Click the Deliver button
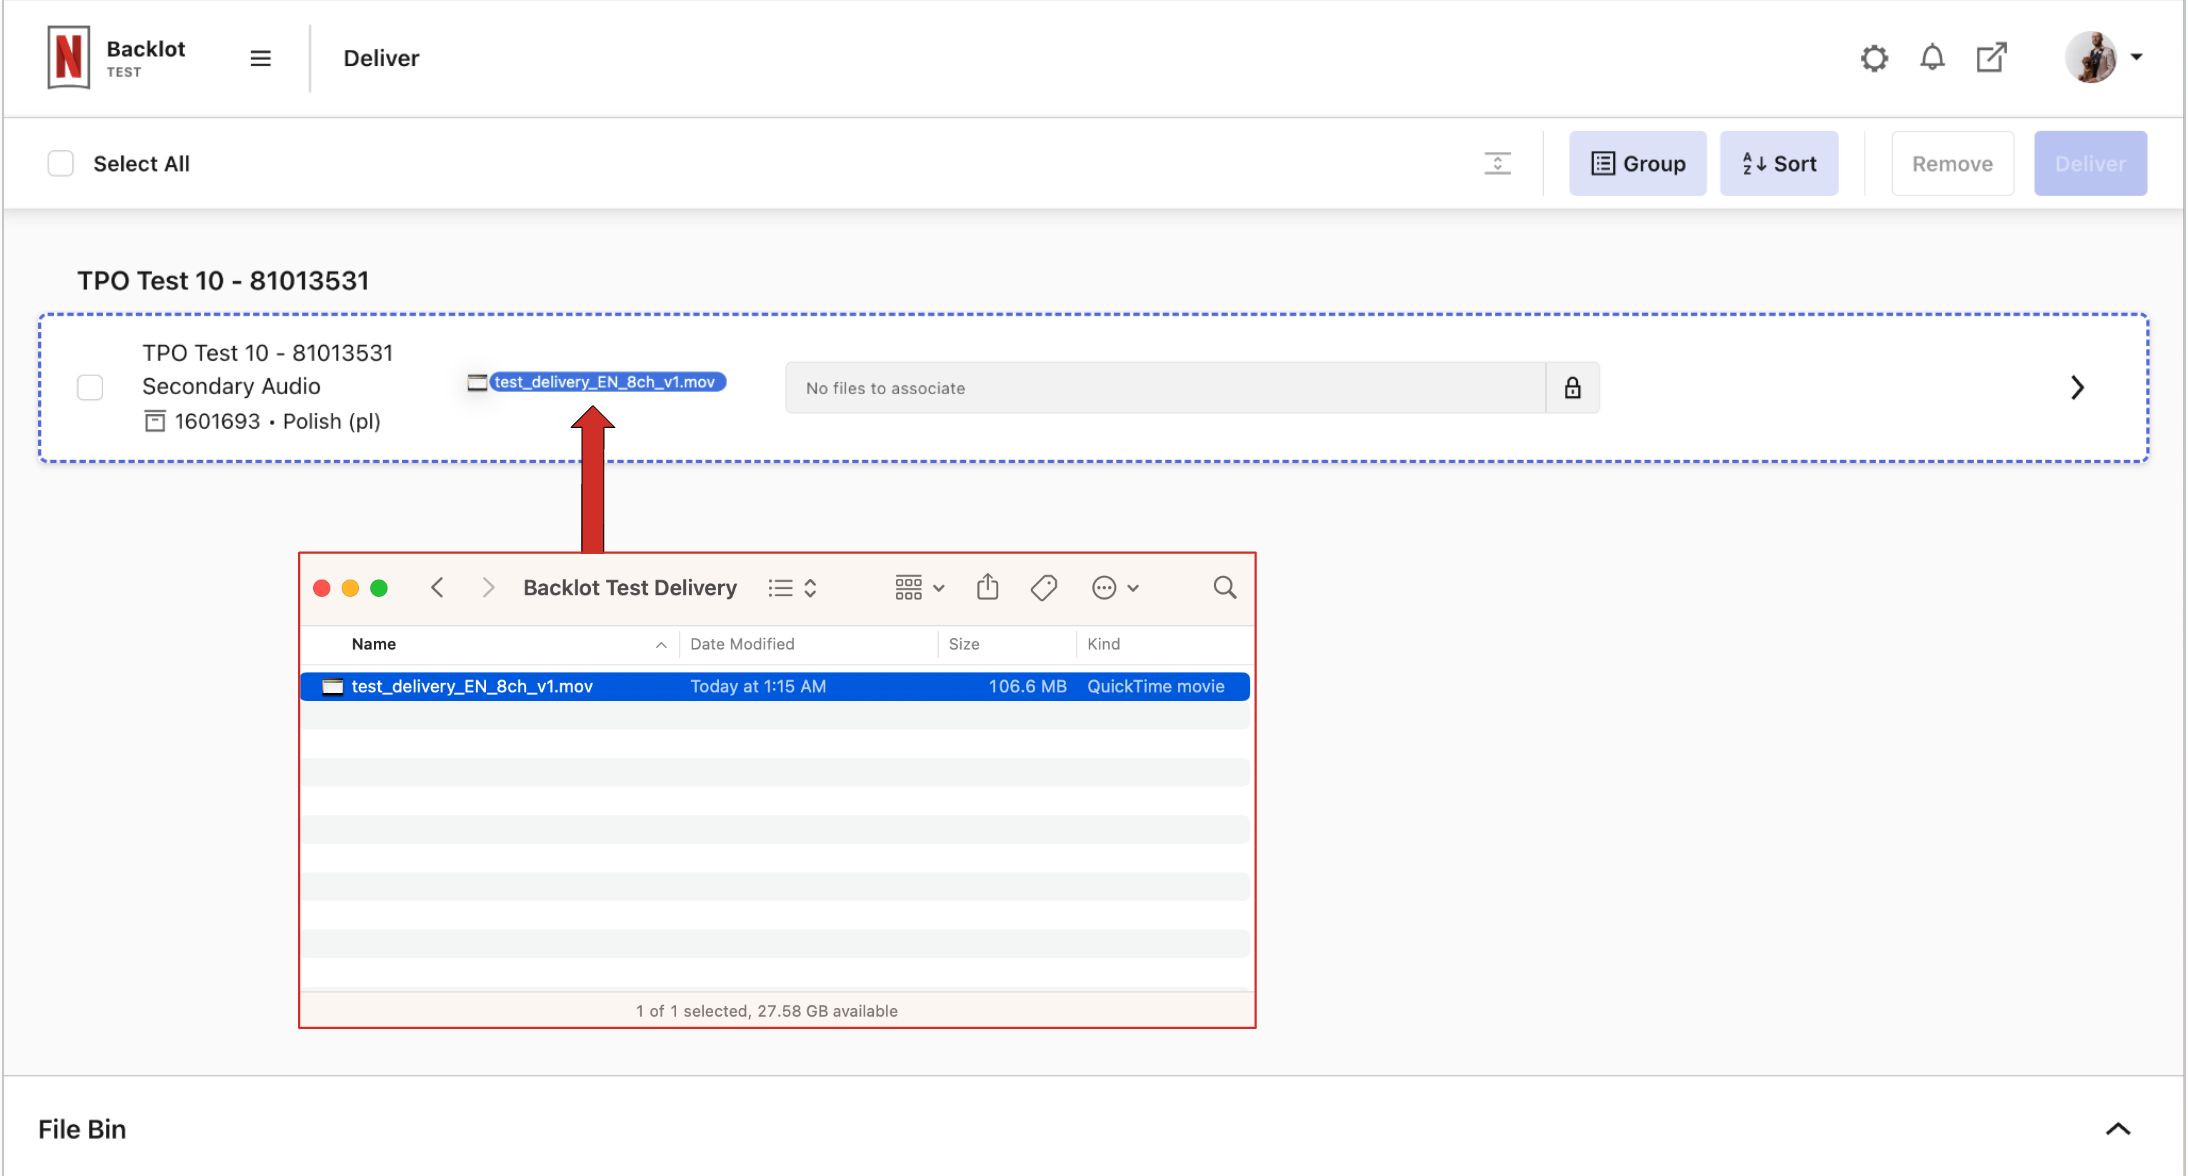 2090,164
